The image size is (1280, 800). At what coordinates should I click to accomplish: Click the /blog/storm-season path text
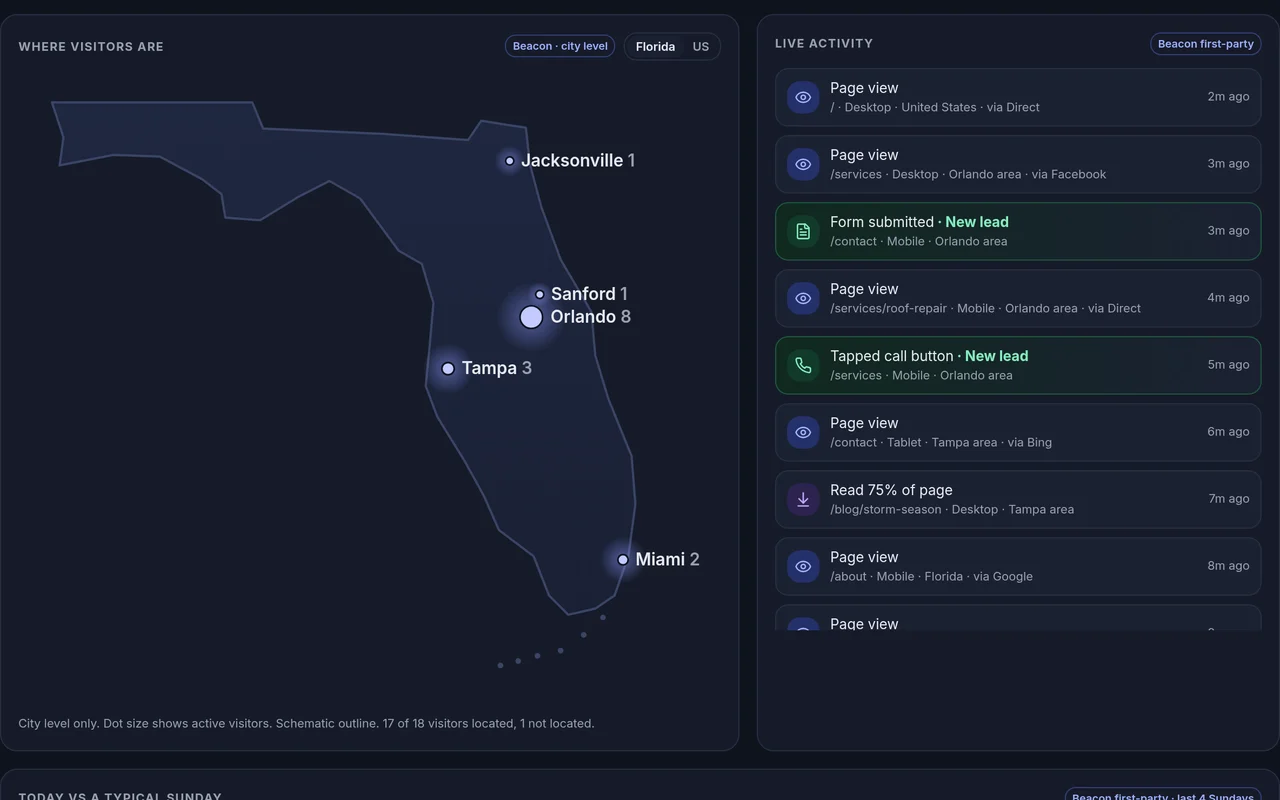coord(886,509)
